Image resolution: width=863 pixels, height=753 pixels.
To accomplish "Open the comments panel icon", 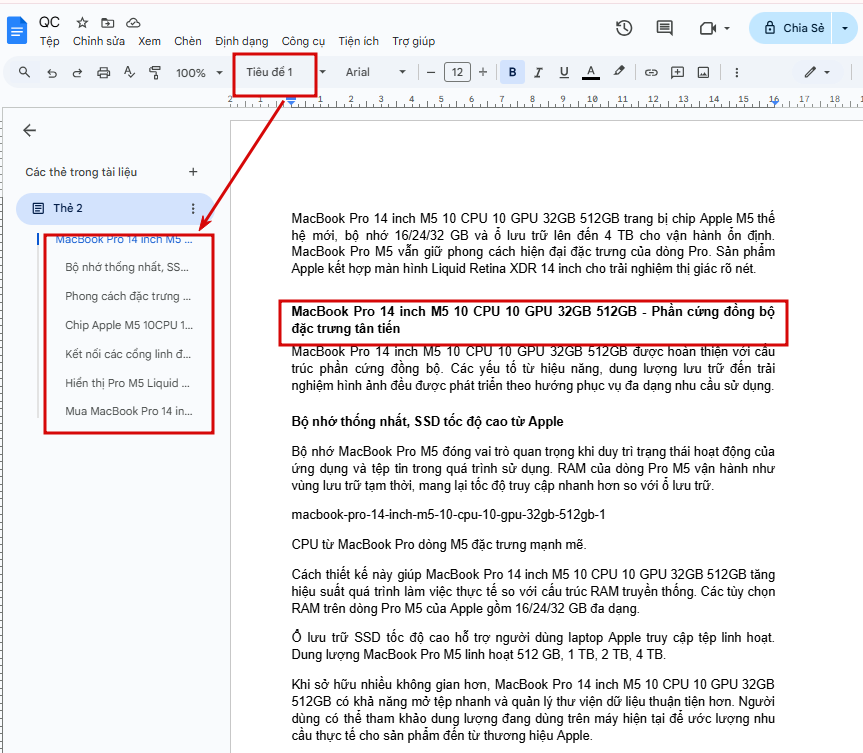I will (x=664, y=28).
